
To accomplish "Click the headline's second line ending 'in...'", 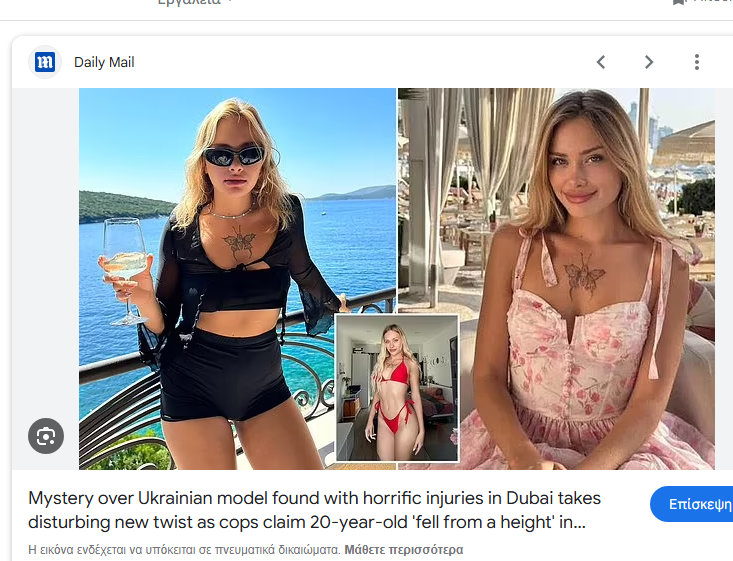I will click(x=307, y=522).
